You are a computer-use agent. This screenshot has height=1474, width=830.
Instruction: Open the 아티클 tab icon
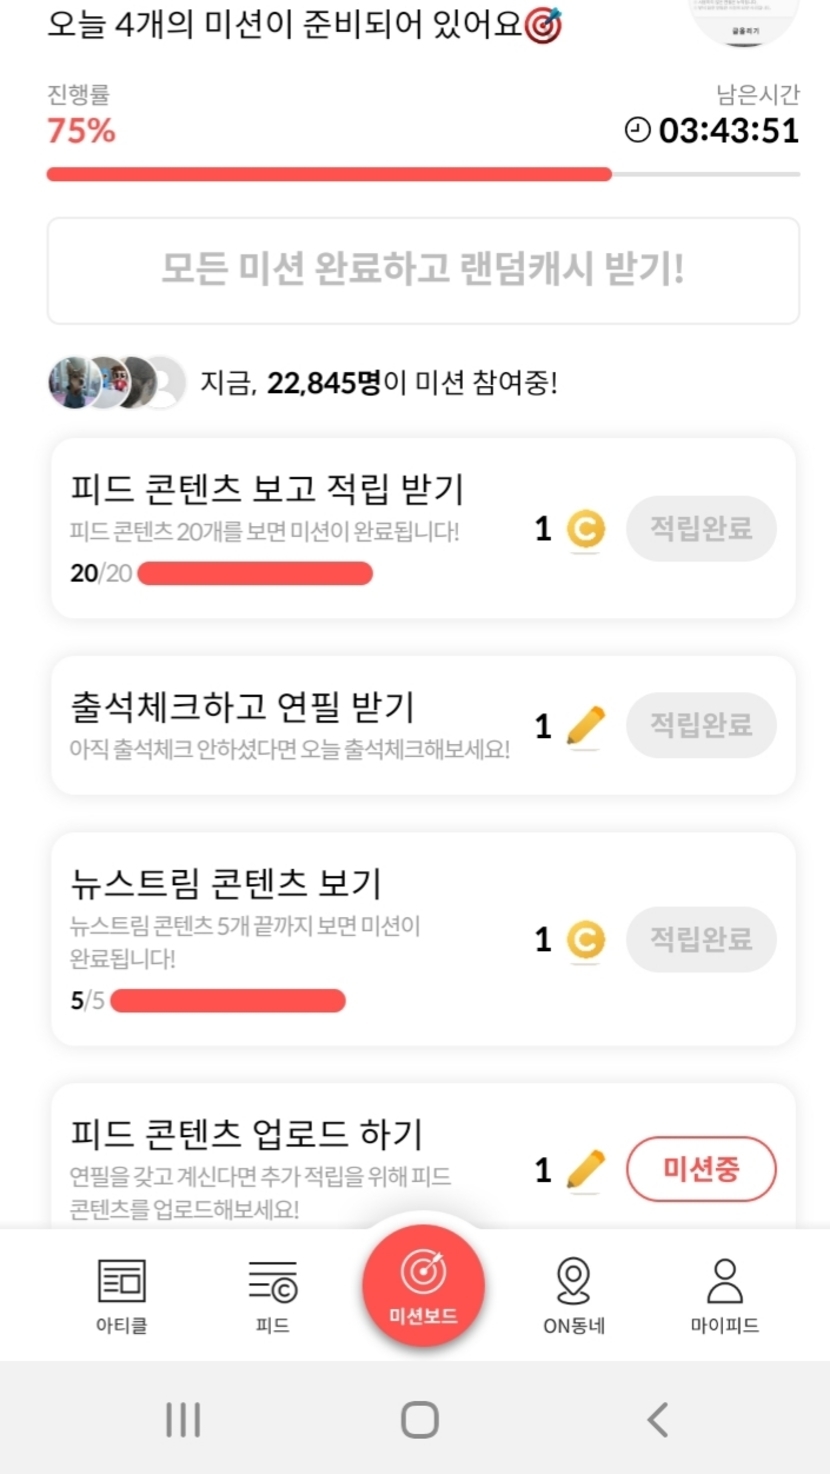(122, 1282)
